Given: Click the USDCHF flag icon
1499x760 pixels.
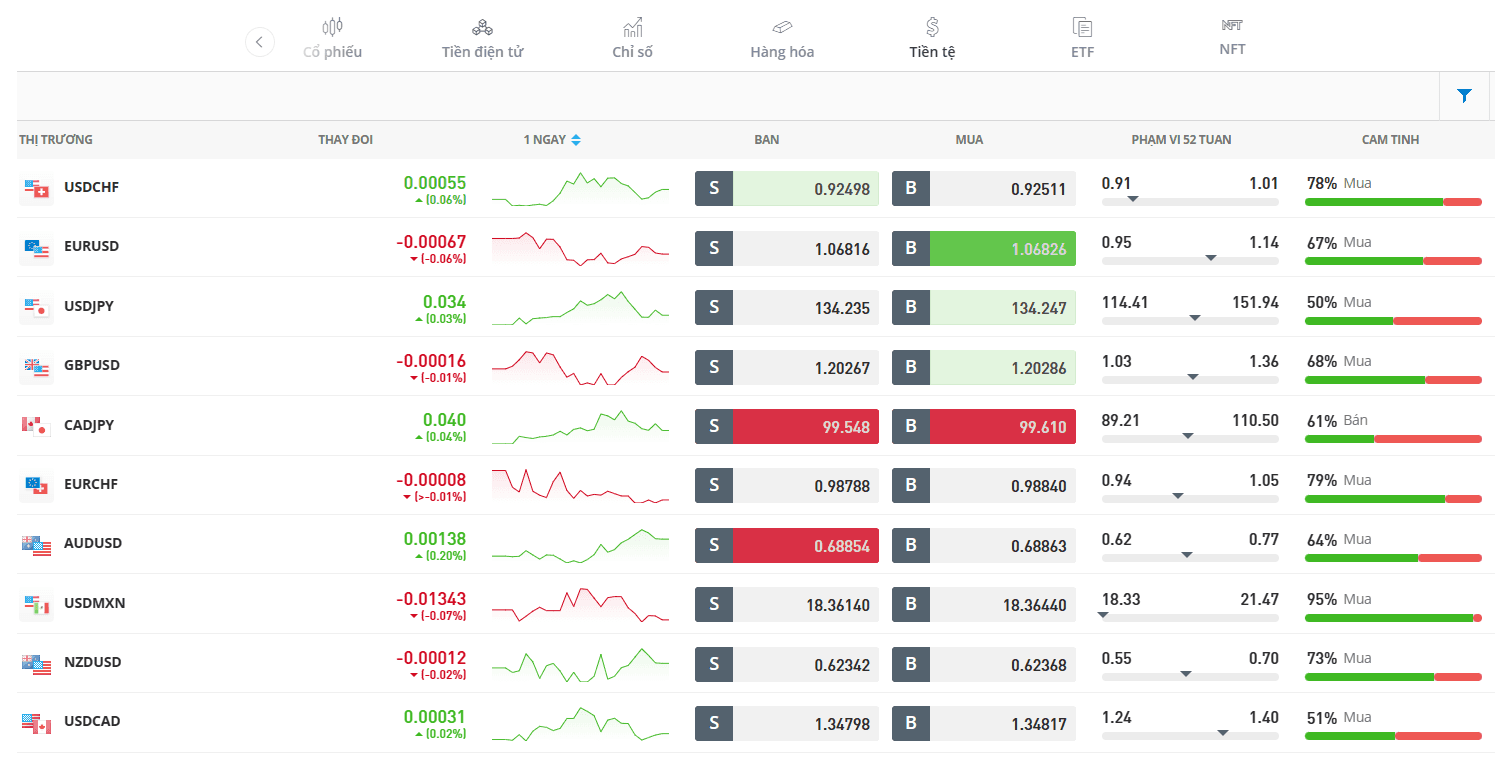Looking at the screenshot, I should coord(36,188).
